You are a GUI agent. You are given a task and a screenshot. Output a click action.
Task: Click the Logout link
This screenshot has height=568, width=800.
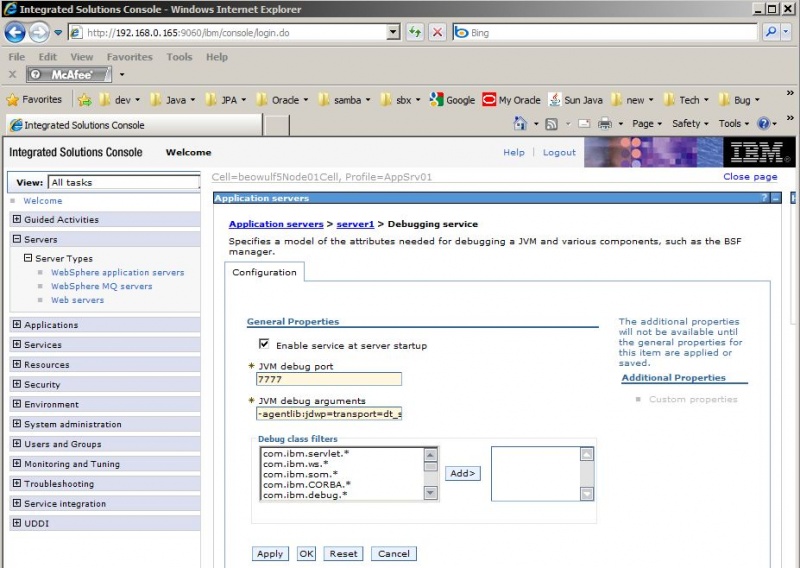[x=559, y=152]
